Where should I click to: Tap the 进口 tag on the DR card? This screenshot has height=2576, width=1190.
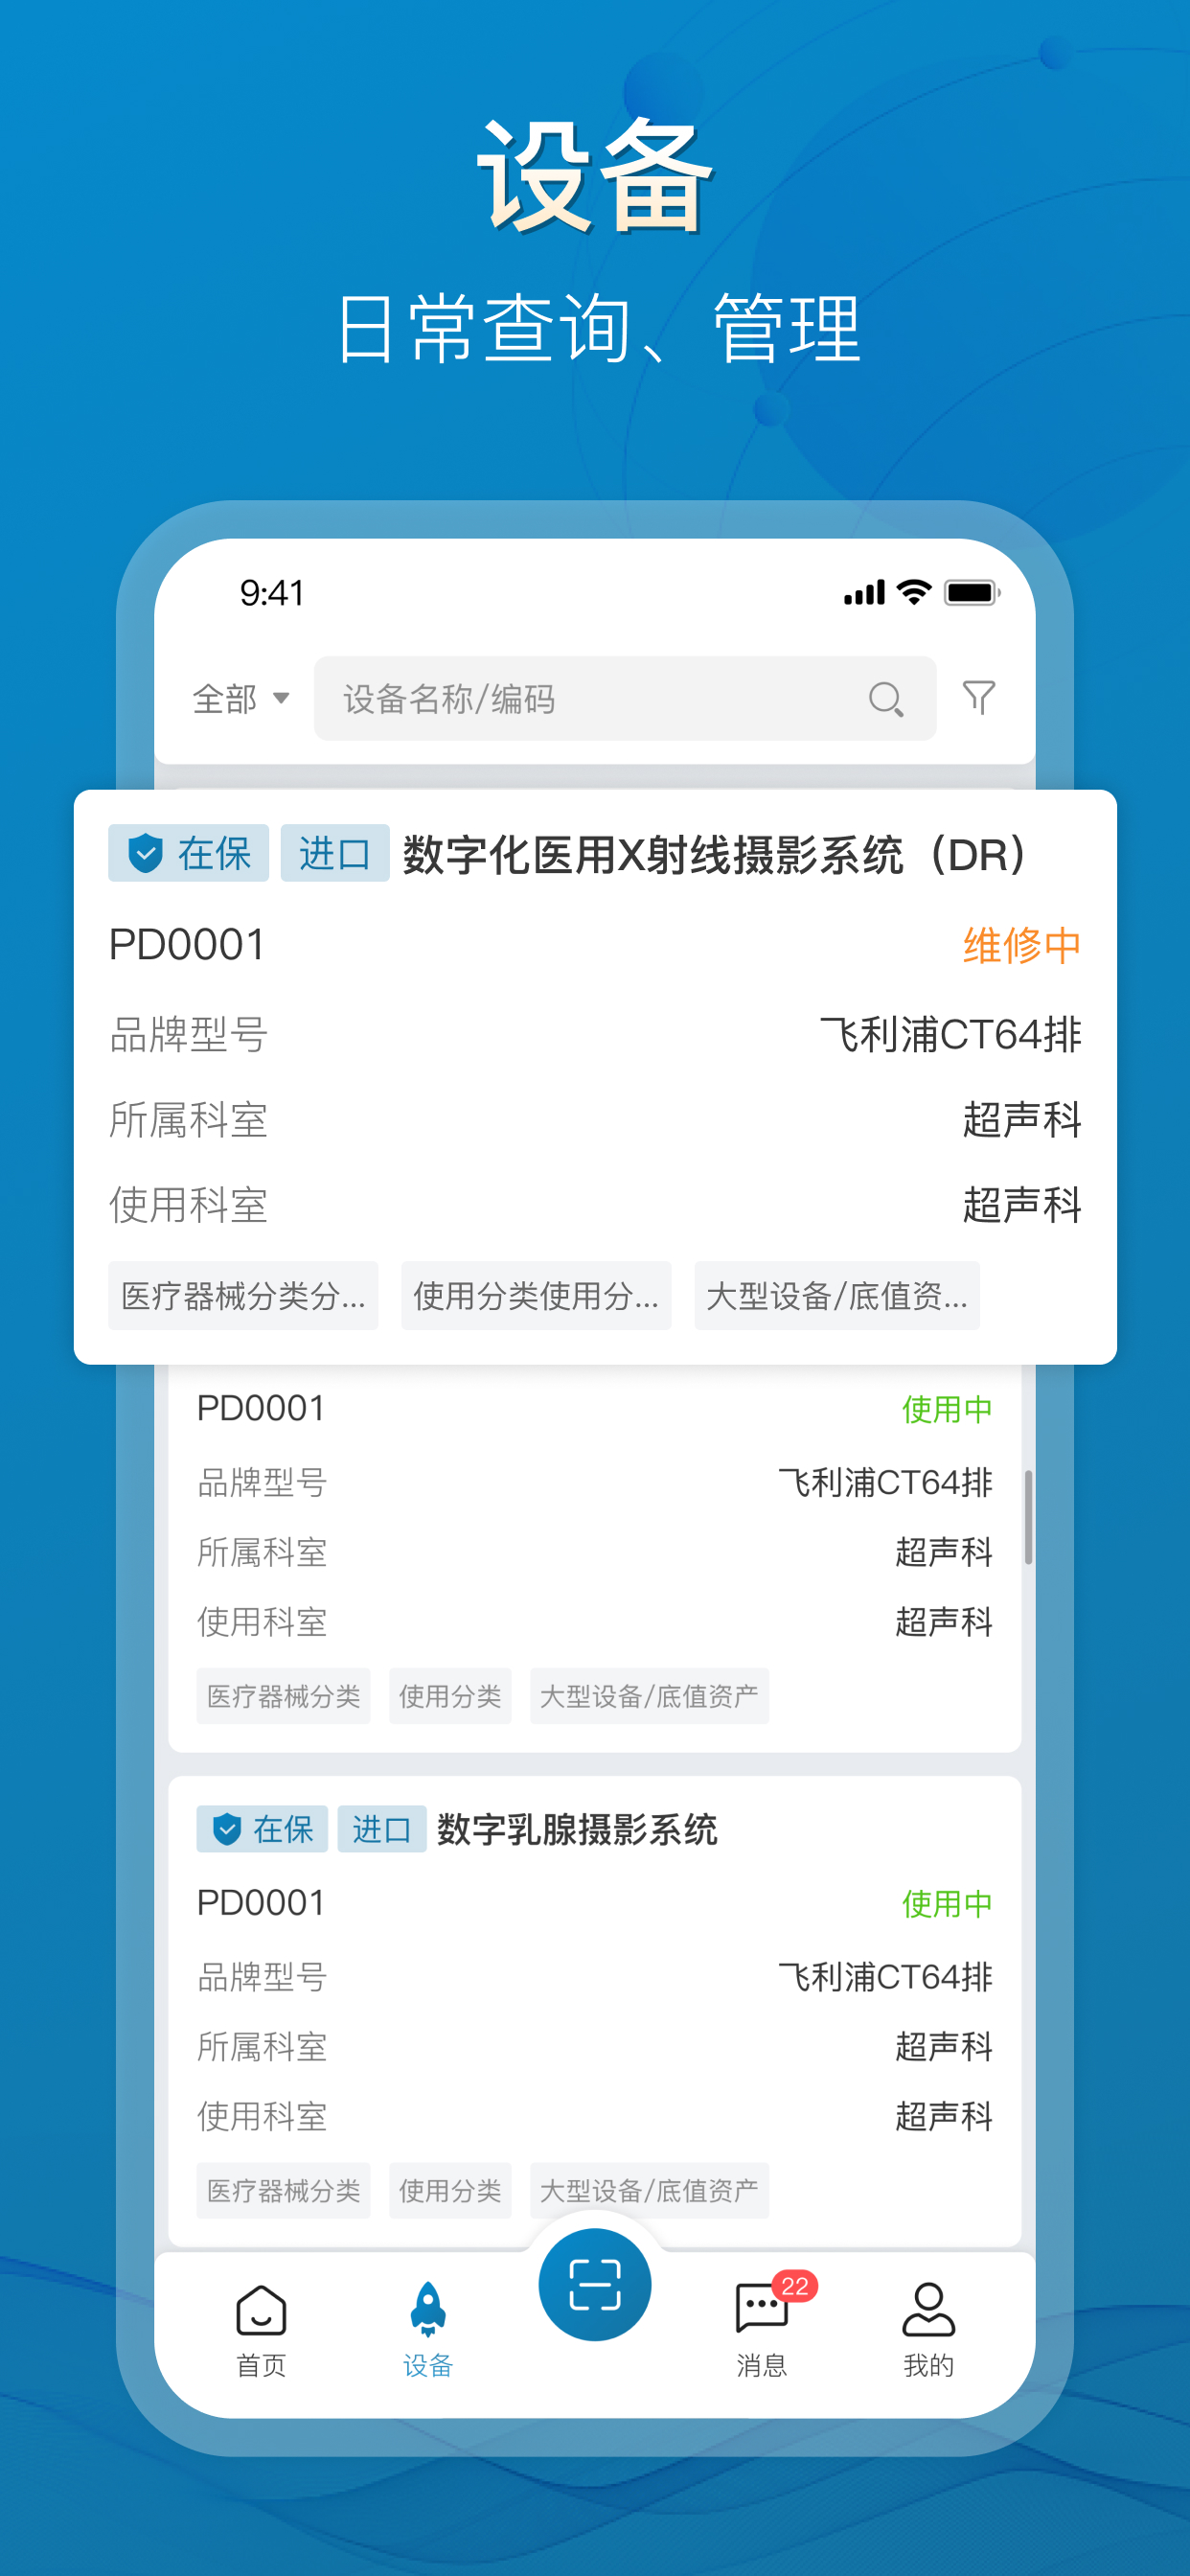(335, 853)
